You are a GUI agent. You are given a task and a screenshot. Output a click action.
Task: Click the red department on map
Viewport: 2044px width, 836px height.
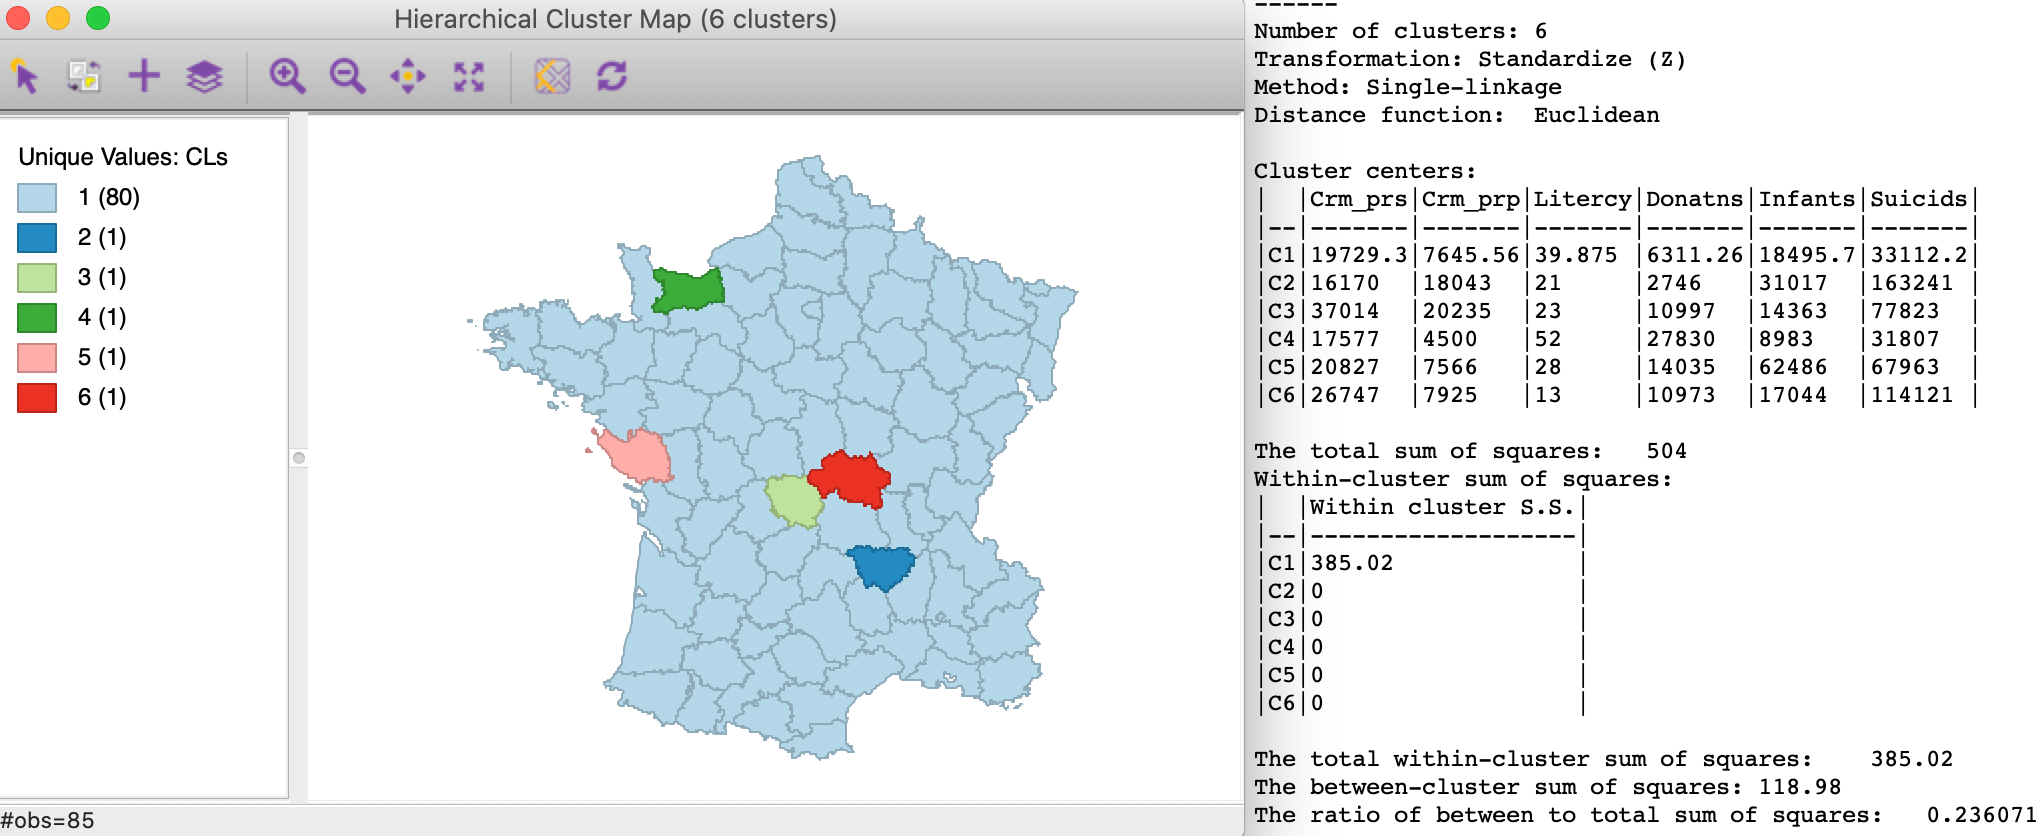pyautogui.click(x=852, y=478)
